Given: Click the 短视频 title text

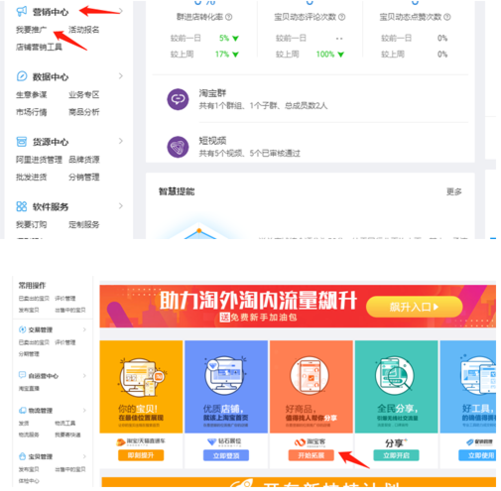Looking at the screenshot, I should tap(213, 141).
